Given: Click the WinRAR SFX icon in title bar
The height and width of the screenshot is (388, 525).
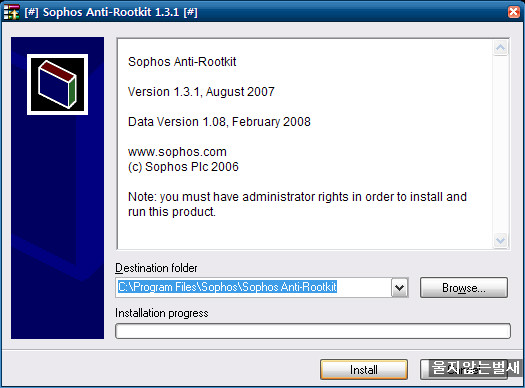Looking at the screenshot, I should (x=12, y=12).
